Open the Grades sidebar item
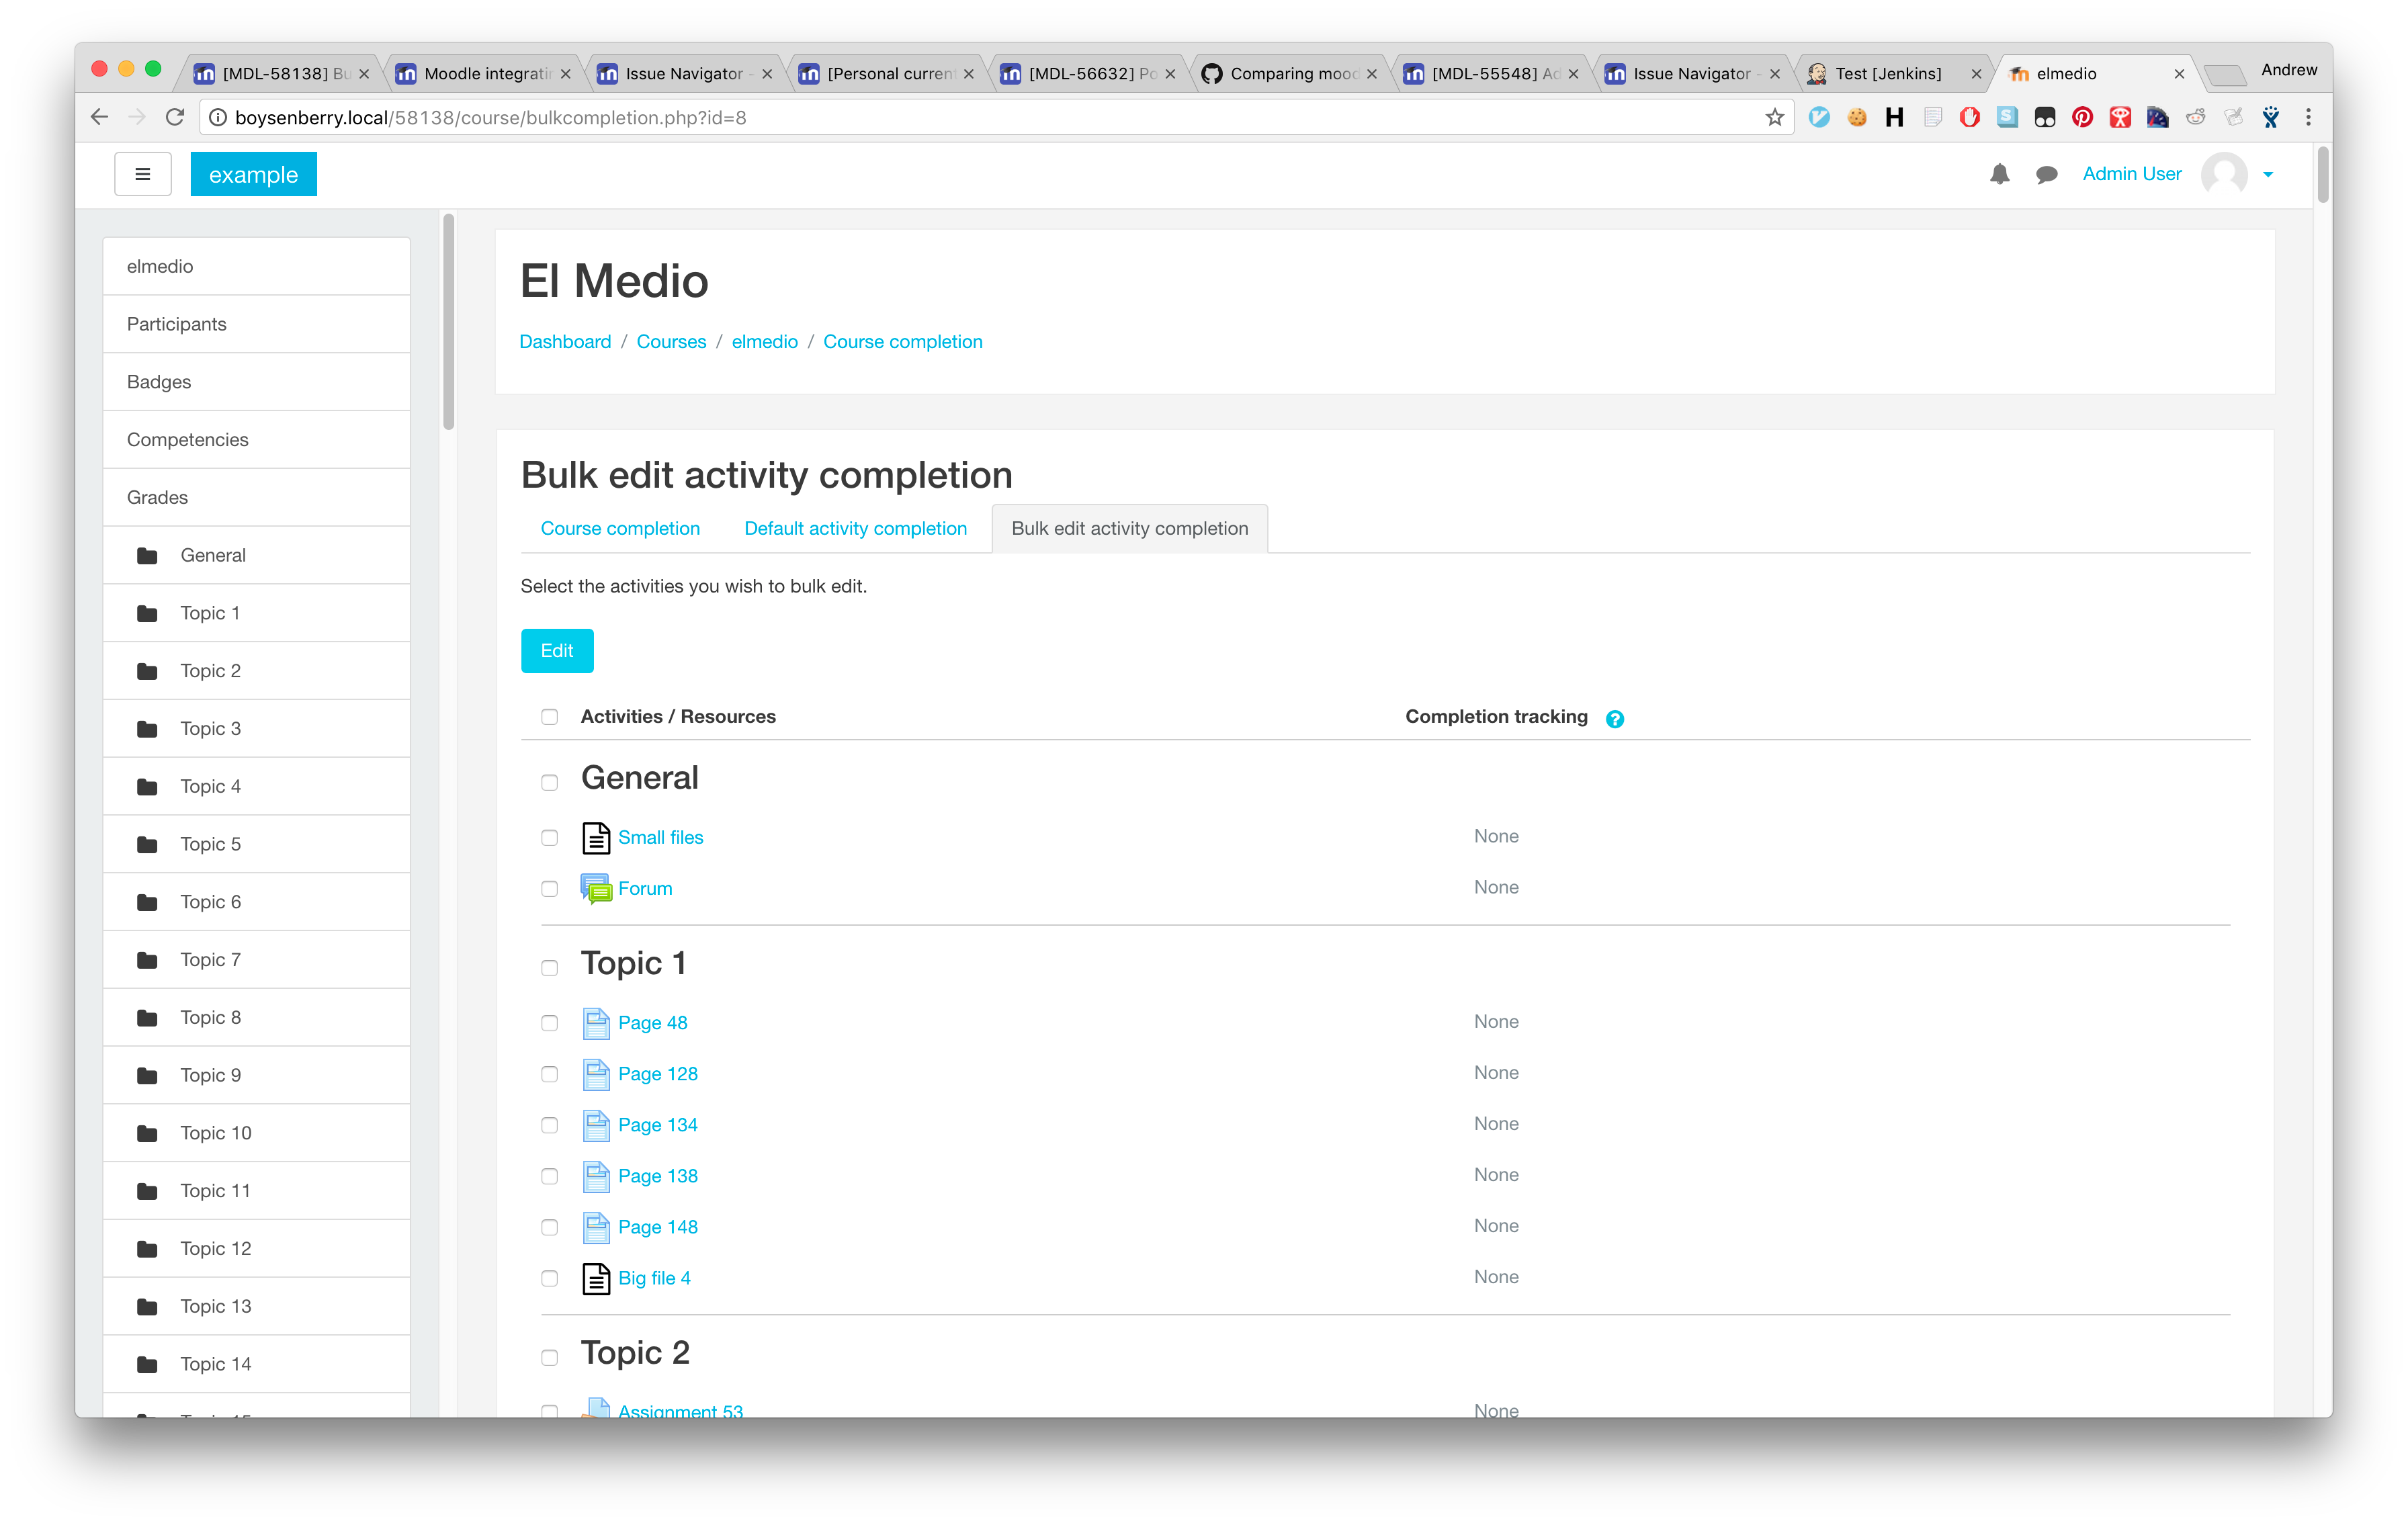 tap(256, 497)
